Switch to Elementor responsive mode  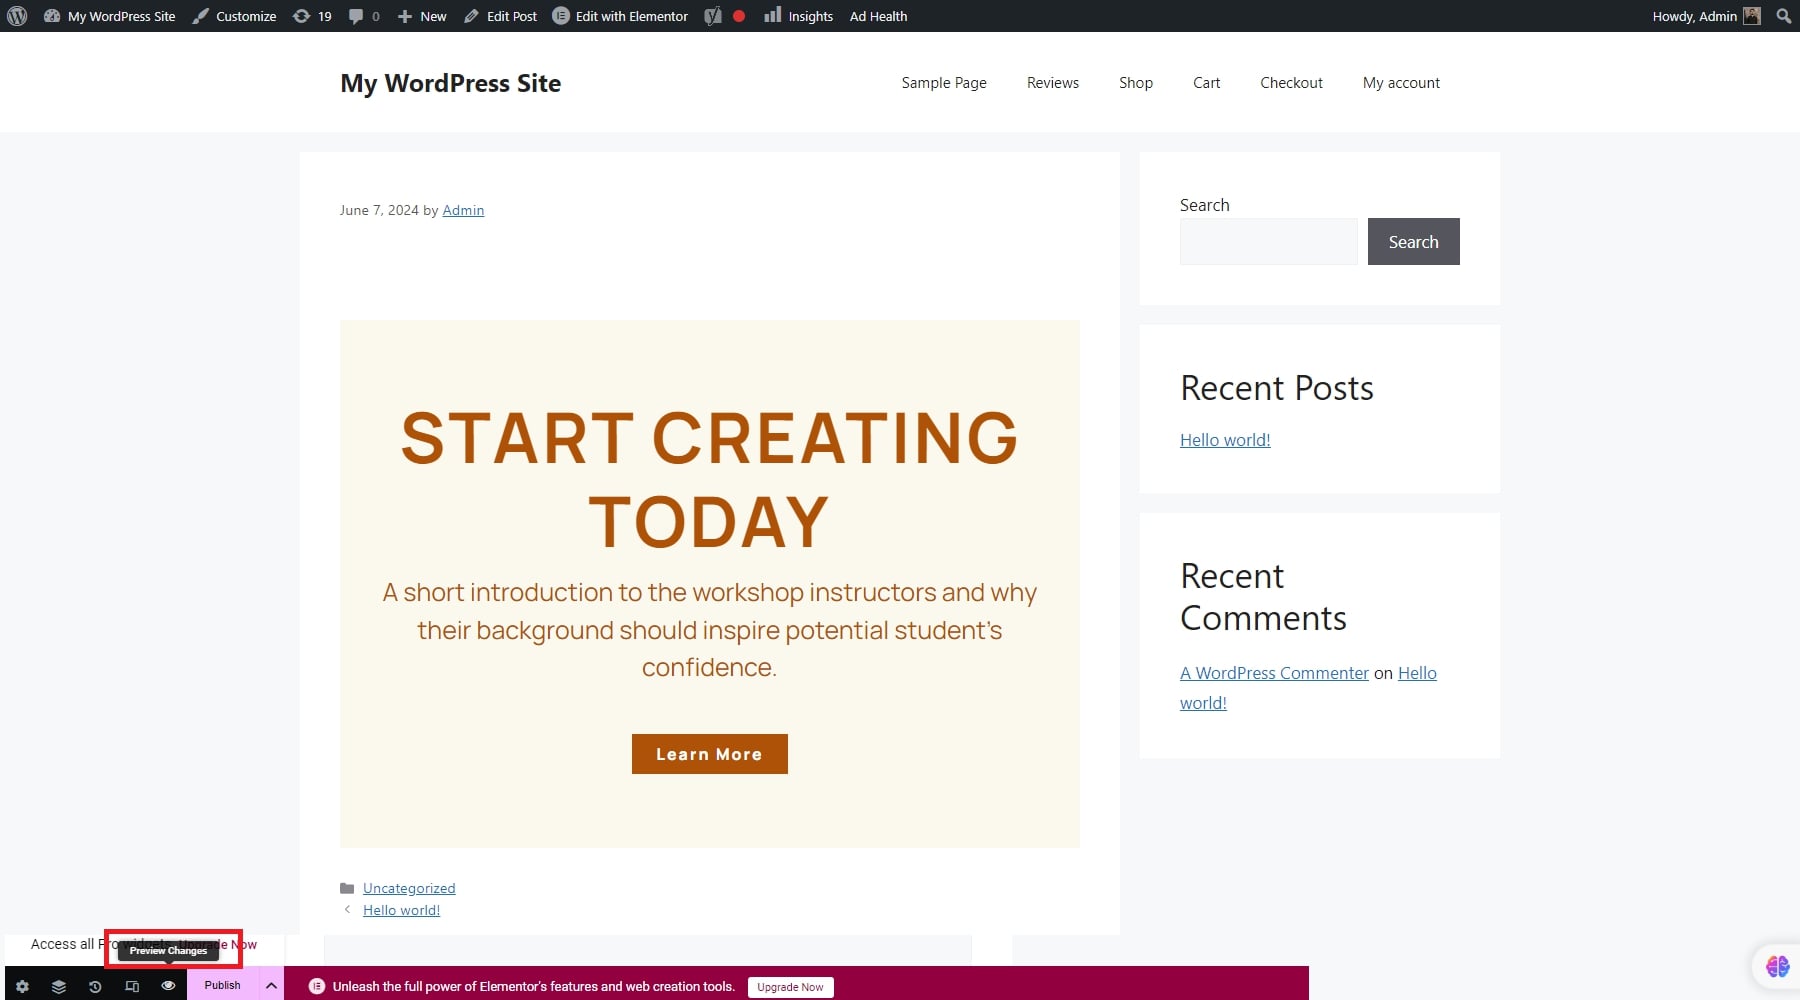point(132,986)
